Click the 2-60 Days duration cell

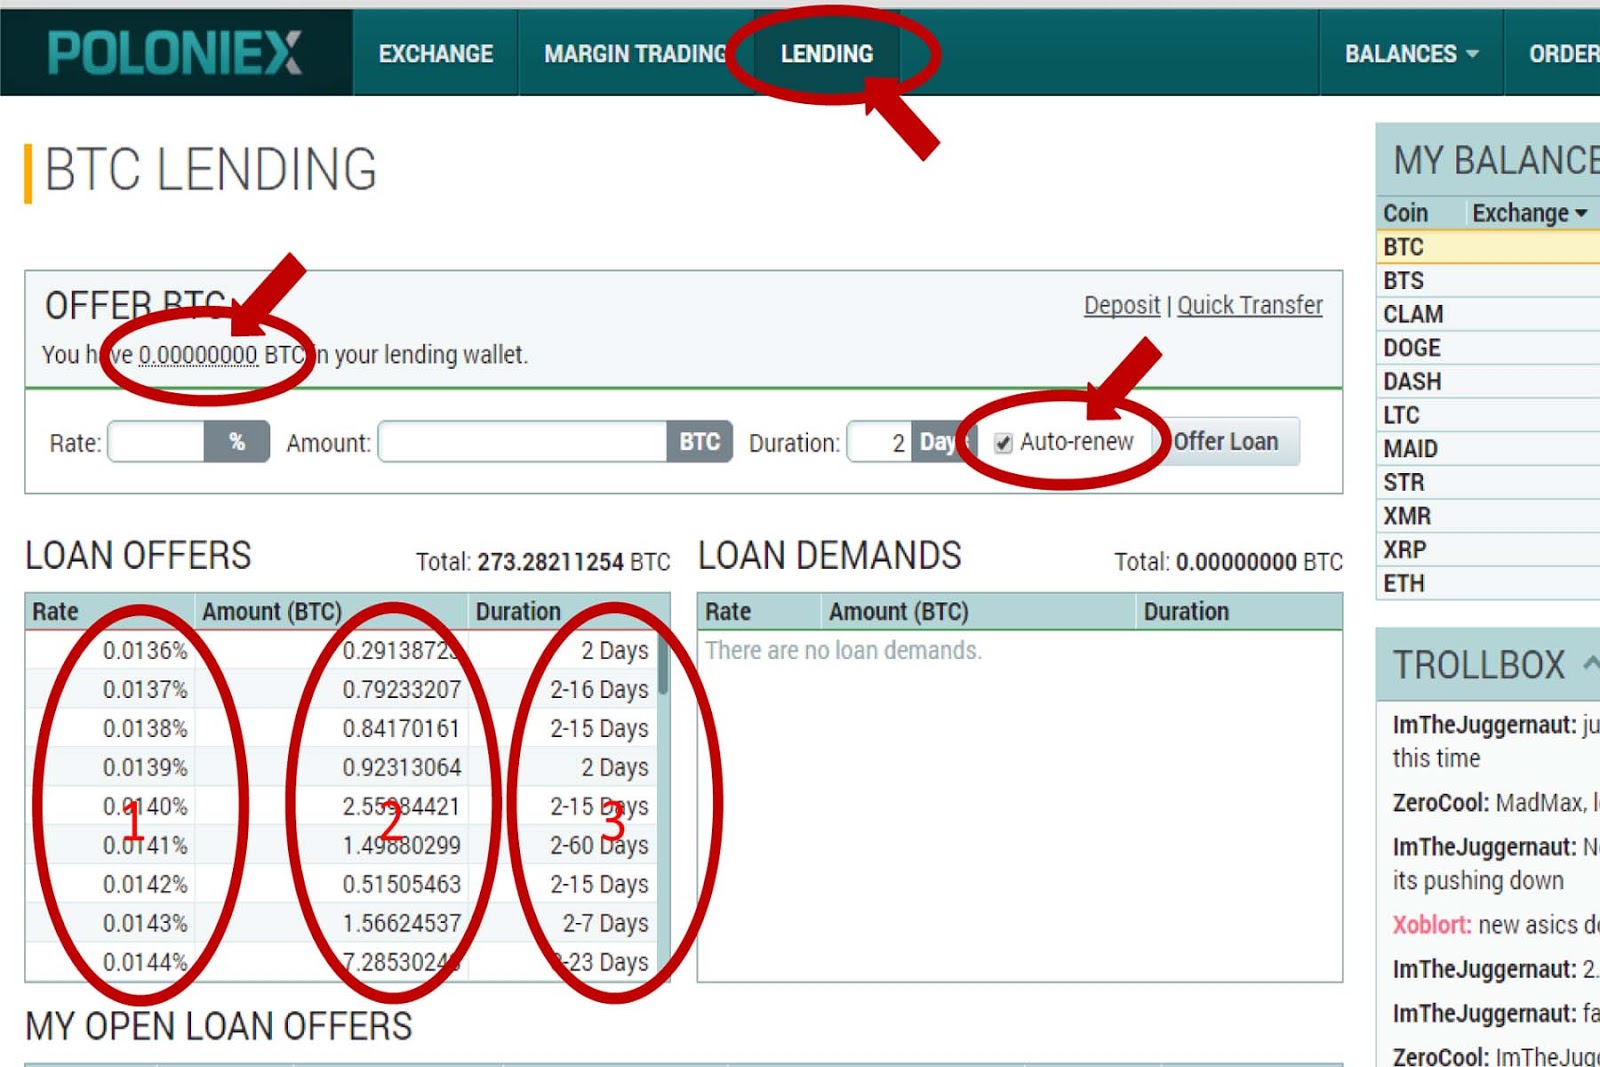(599, 845)
